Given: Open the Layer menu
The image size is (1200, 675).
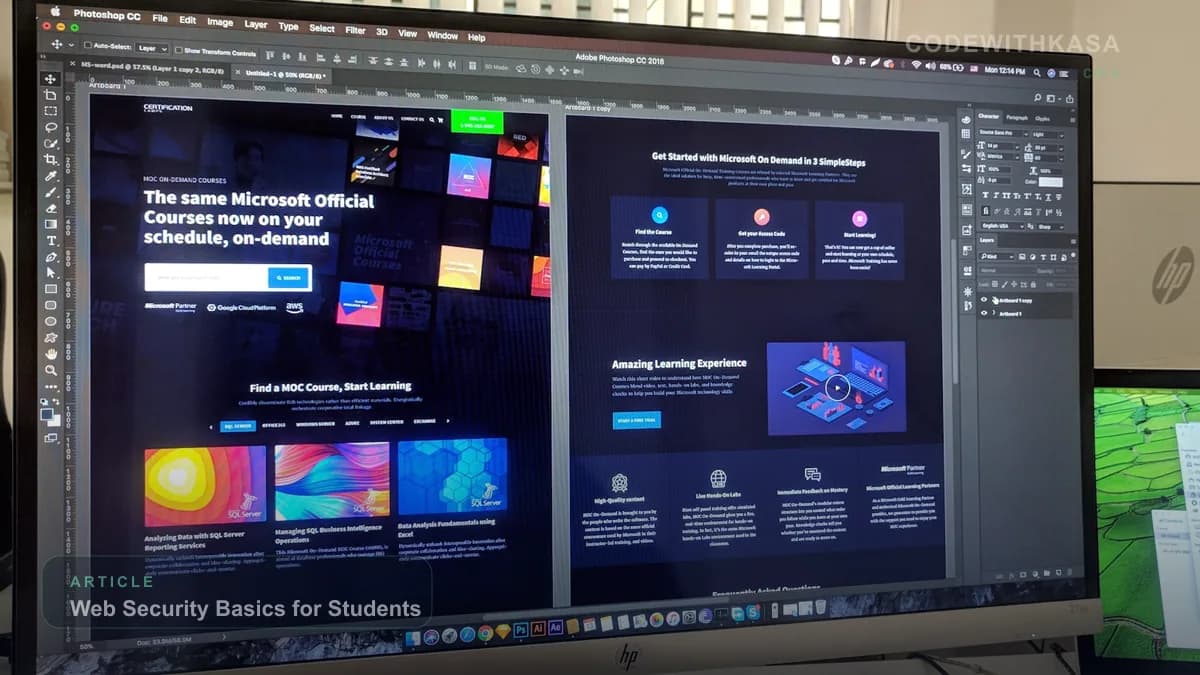Looking at the screenshot, I should pyautogui.click(x=256, y=25).
